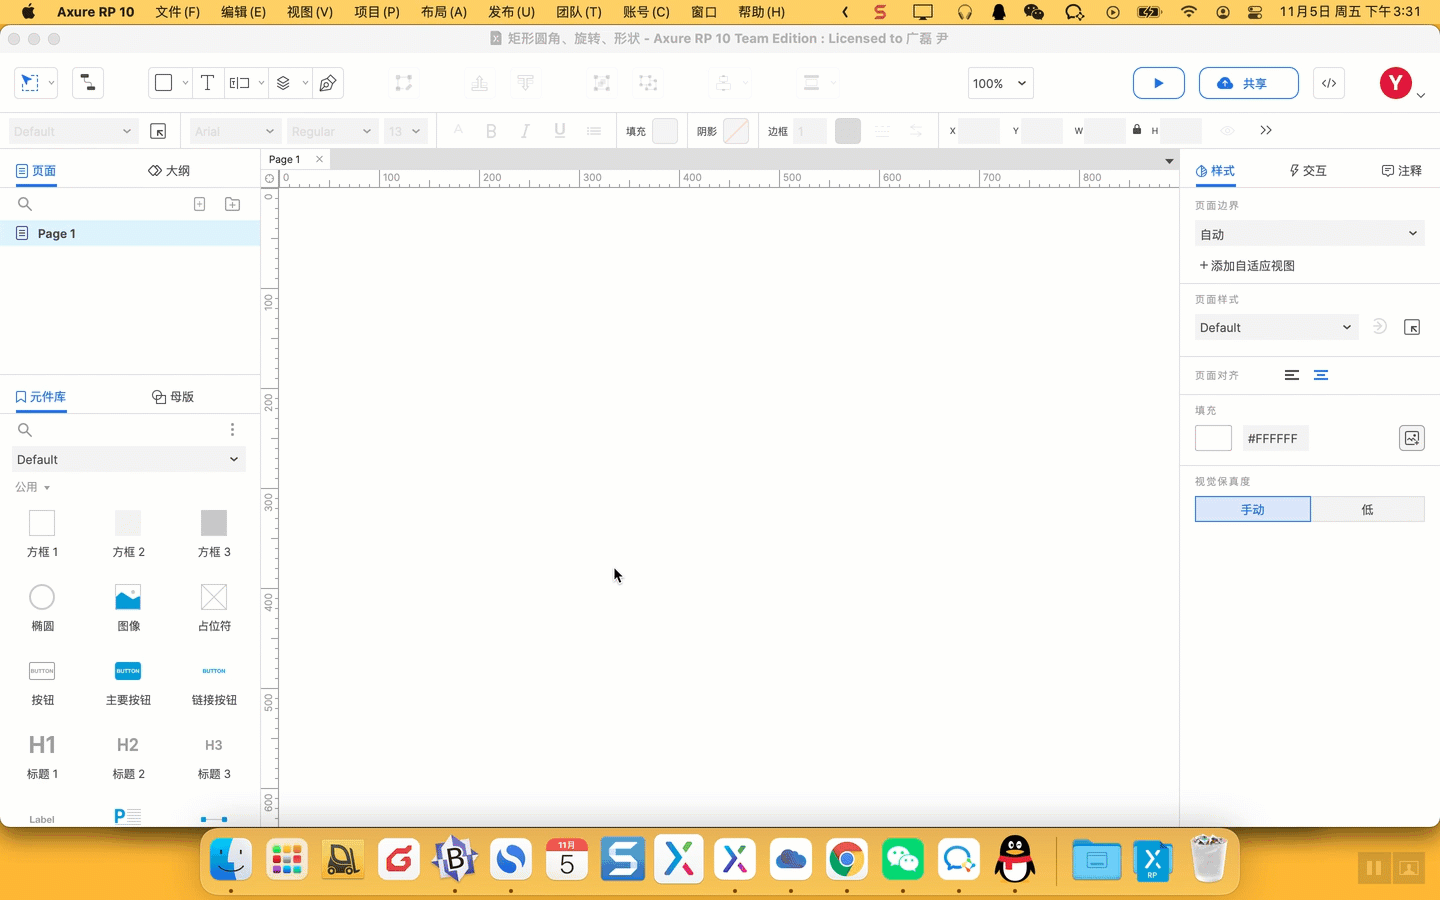Open the library options three-dot menu
The image size is (1440, 900).
point(232,430)
